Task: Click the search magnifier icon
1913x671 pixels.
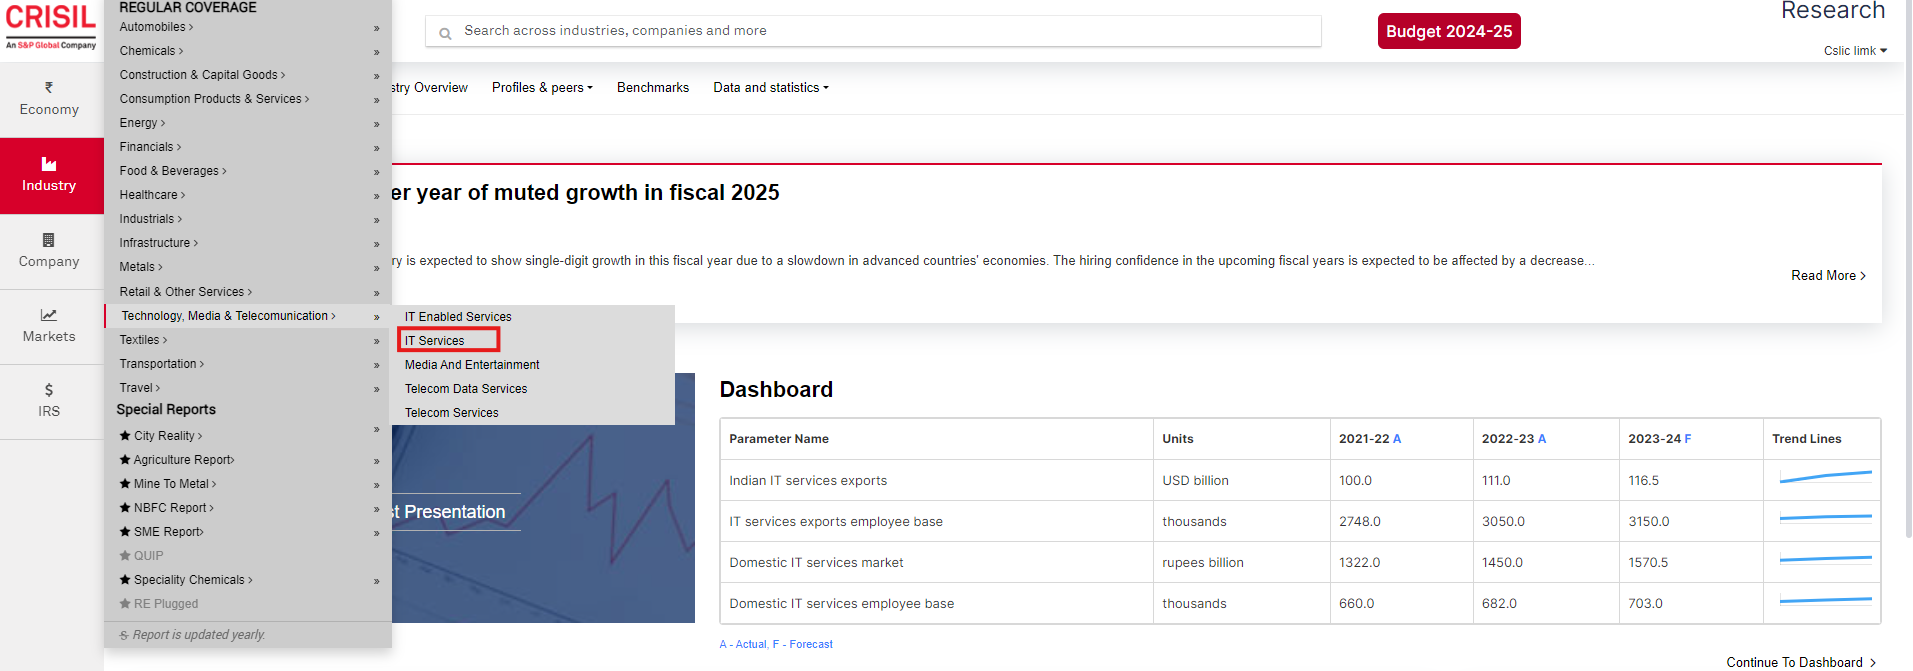Action: 445,33
